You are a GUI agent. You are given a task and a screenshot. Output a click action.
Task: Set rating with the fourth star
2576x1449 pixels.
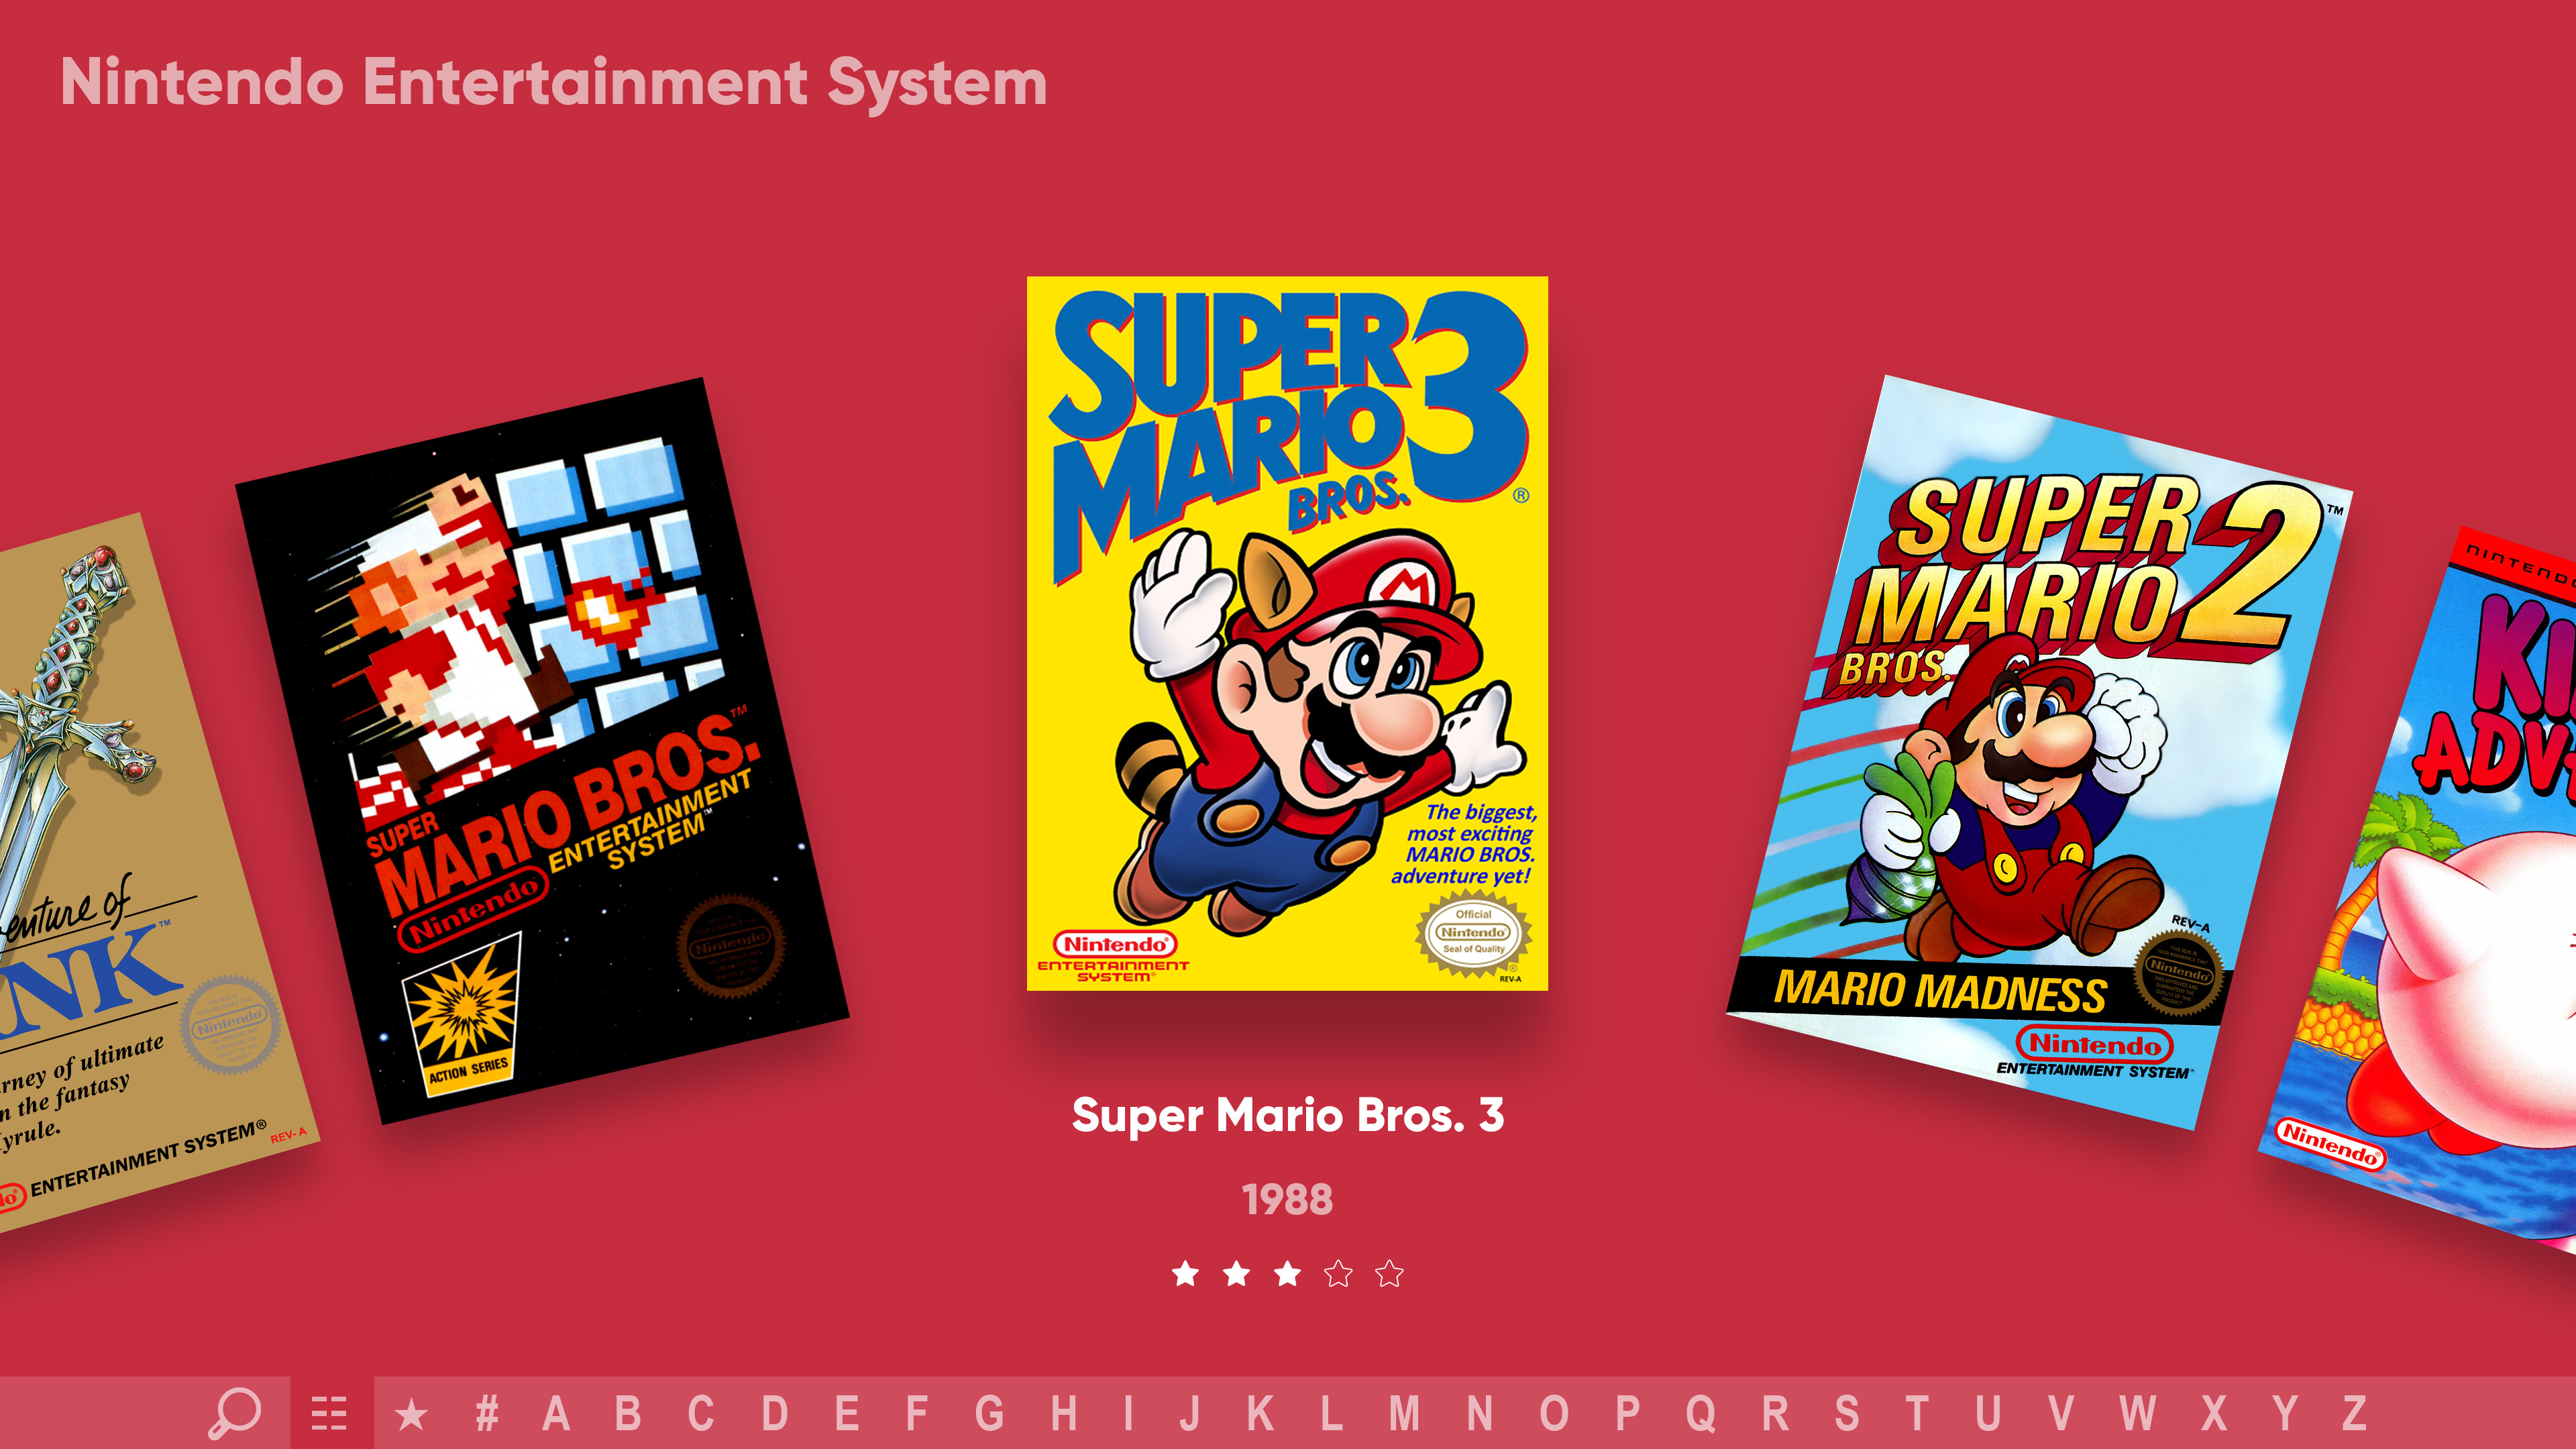pos(1339,1273)
